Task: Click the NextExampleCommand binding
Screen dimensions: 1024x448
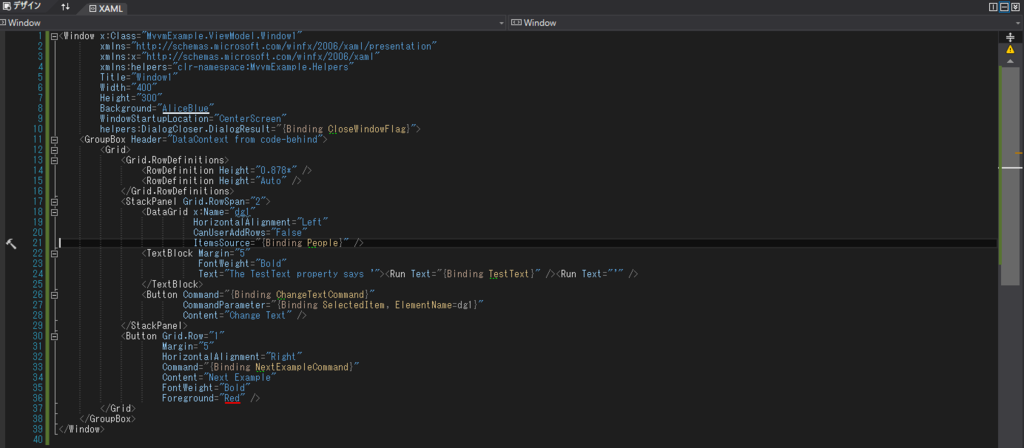Action: (301, 367)
